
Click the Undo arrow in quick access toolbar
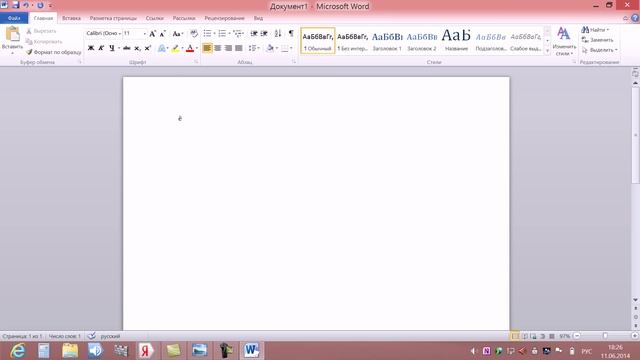click(26, 5)
